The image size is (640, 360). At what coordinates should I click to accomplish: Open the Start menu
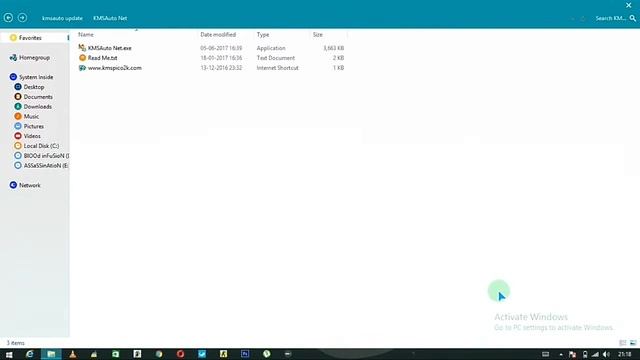9,354
